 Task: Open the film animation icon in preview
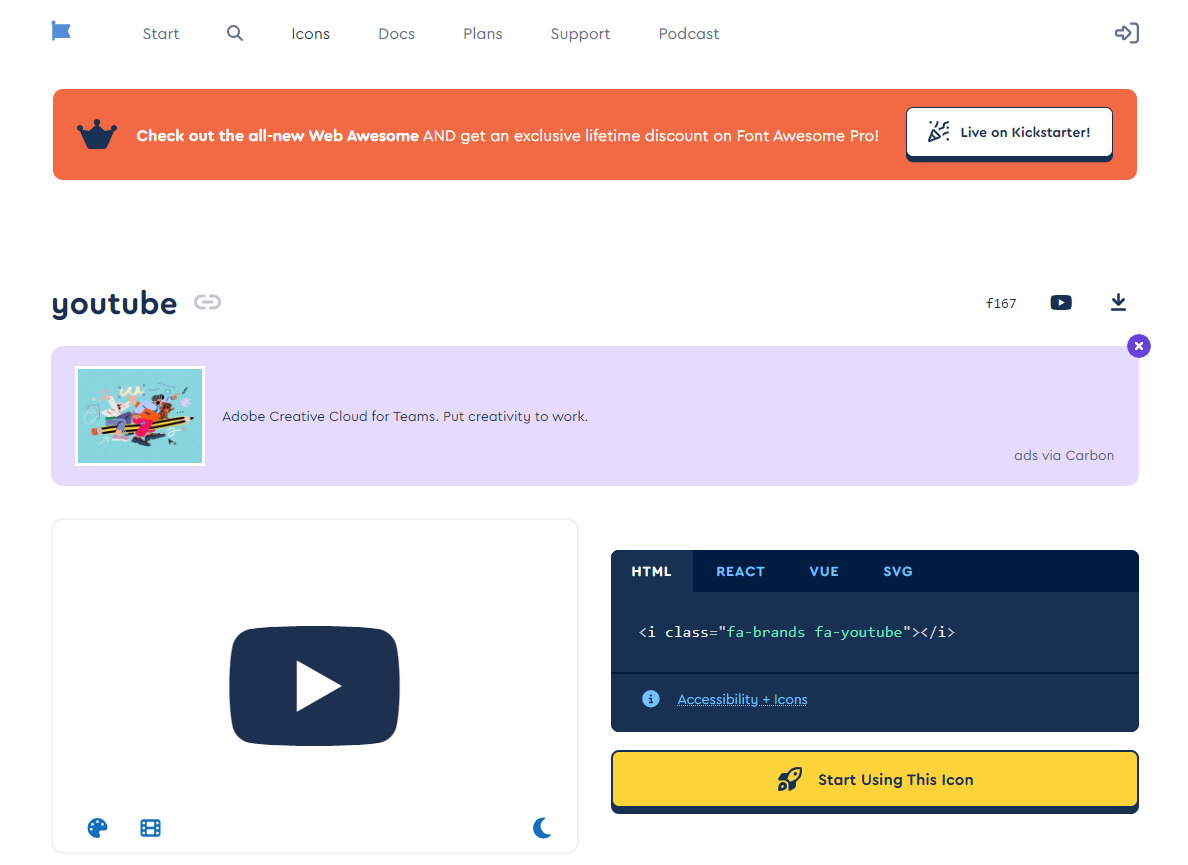tap(151, 828)
